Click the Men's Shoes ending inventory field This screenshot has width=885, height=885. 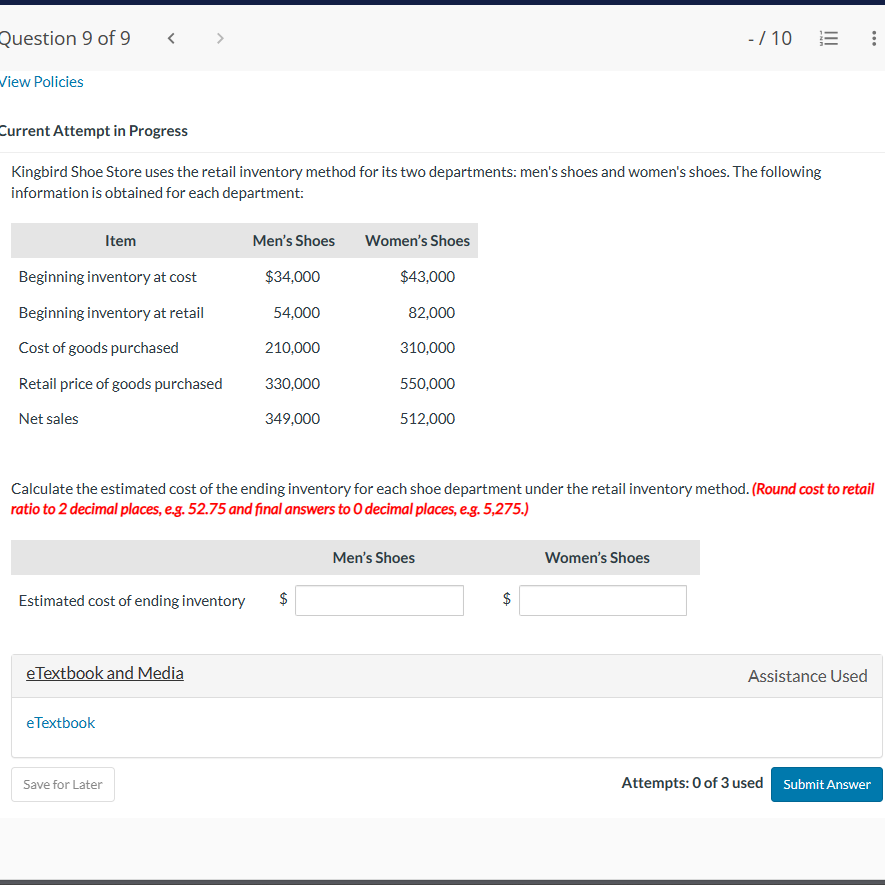coord(379,601)
